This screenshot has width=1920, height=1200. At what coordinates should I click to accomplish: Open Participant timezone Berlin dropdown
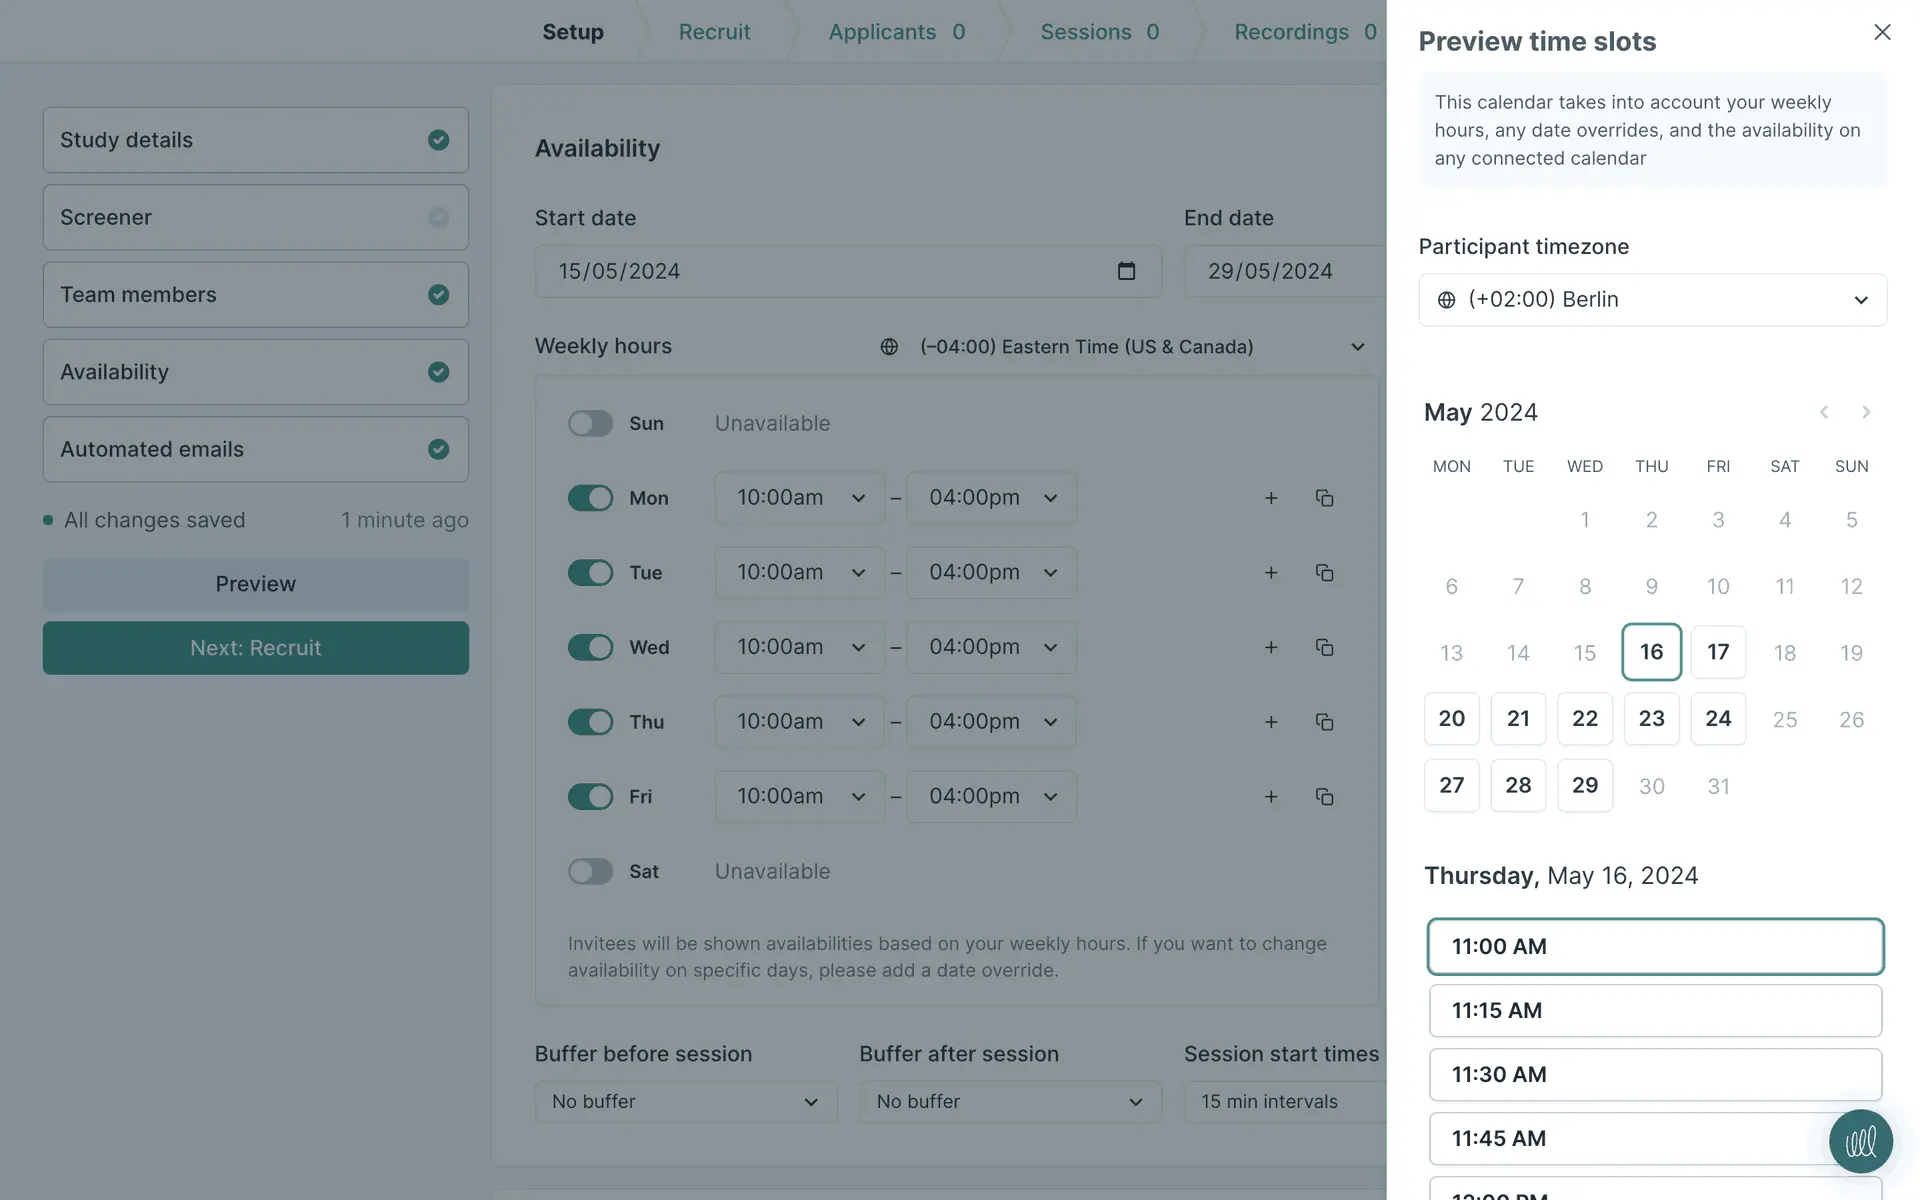click(x=1652, y=300)
